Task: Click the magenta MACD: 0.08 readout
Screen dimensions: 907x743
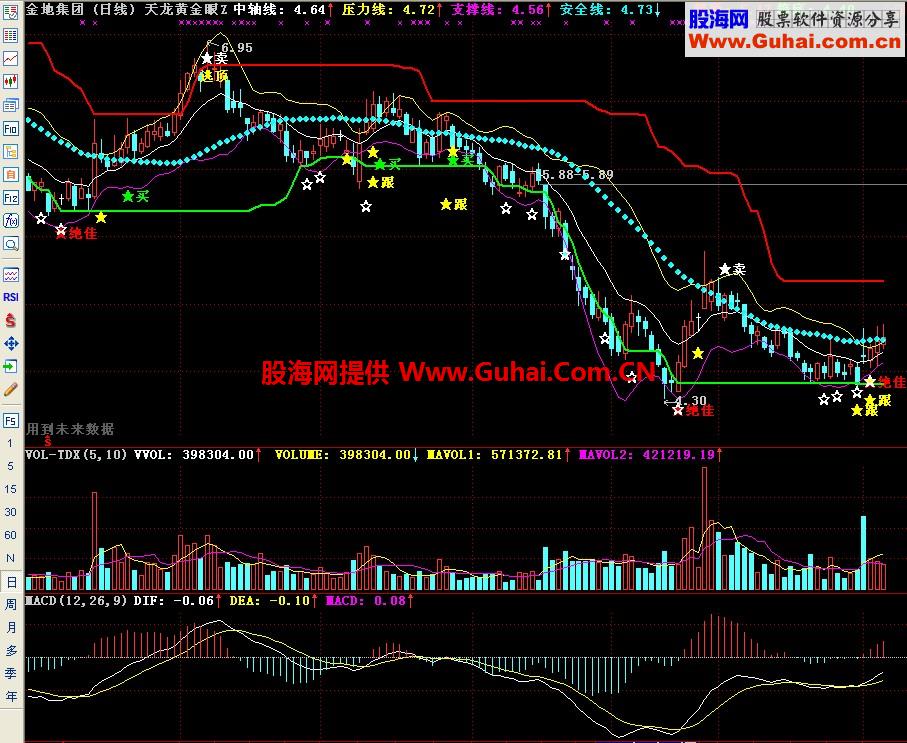Action: click(x=366, y=601)
